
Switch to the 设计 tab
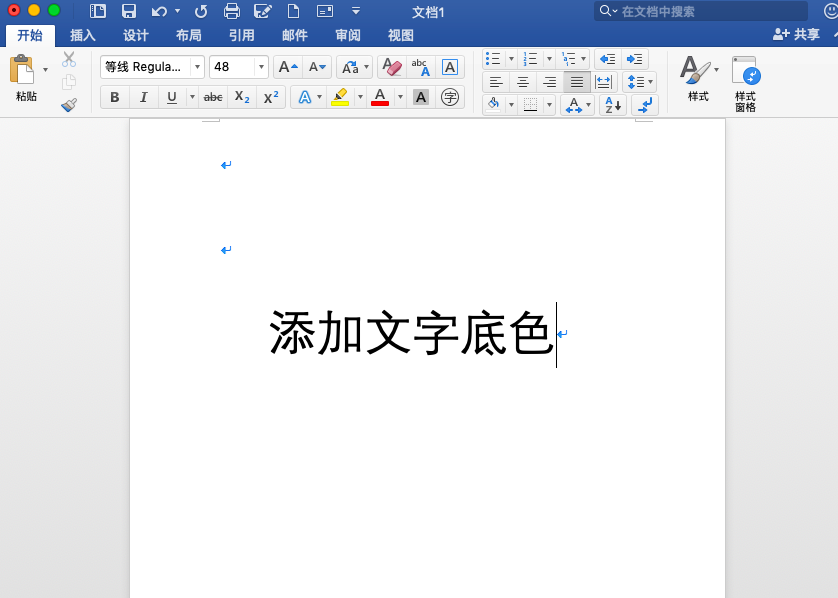[x=136, y=35]
